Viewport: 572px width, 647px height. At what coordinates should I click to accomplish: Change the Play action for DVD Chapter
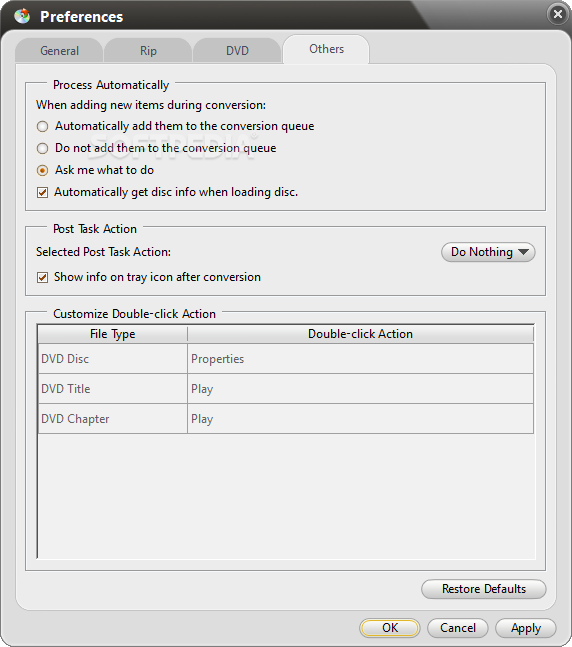[360, 419]
